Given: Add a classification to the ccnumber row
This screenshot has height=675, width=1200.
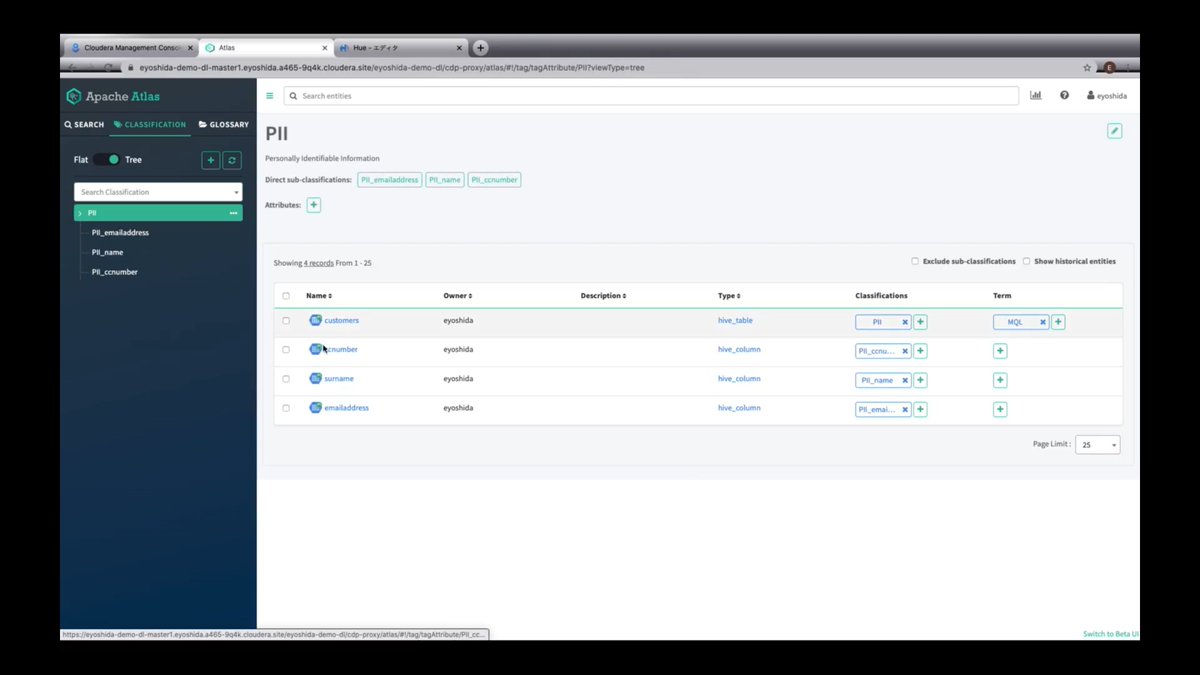Looking at the screenshot, I should [x=921, y=351].
